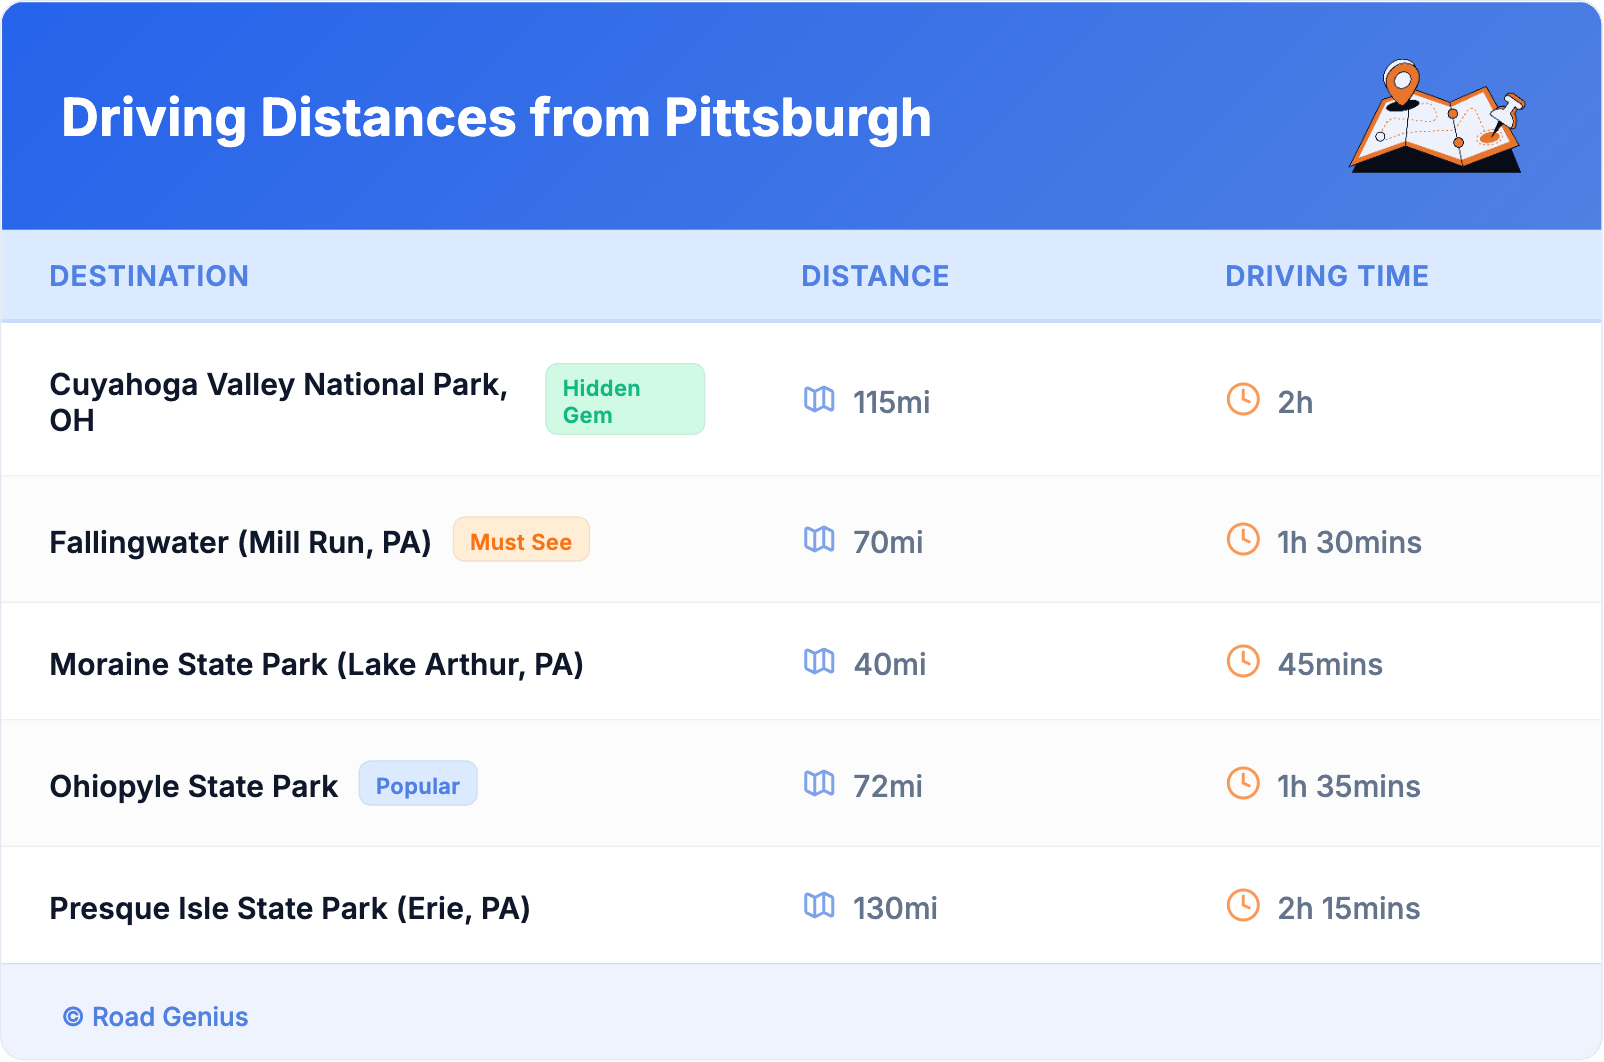
Task: Click the Must See badge
Action: coord(521,541)
